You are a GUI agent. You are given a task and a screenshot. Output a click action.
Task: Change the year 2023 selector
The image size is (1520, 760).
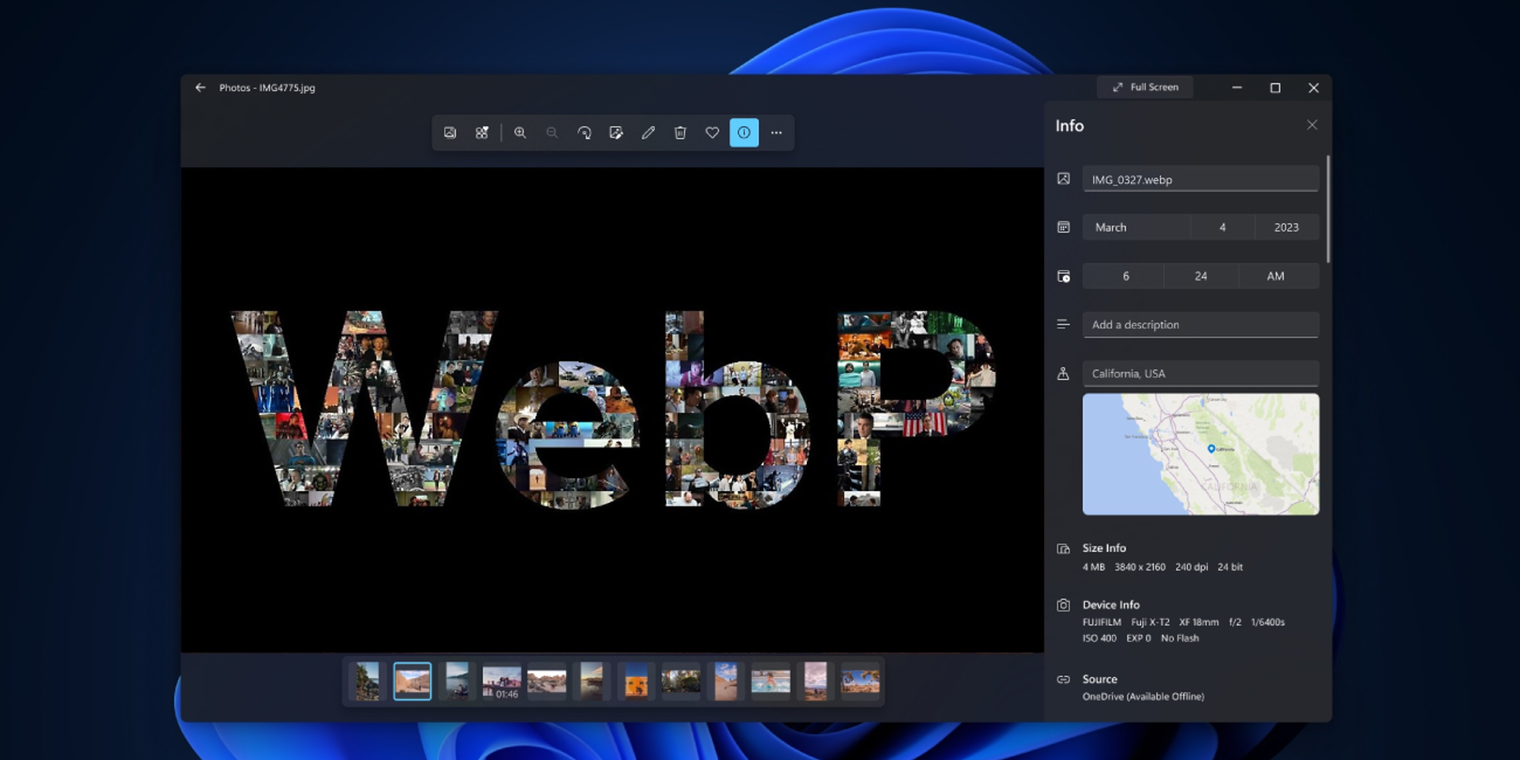coord(1286,227)
